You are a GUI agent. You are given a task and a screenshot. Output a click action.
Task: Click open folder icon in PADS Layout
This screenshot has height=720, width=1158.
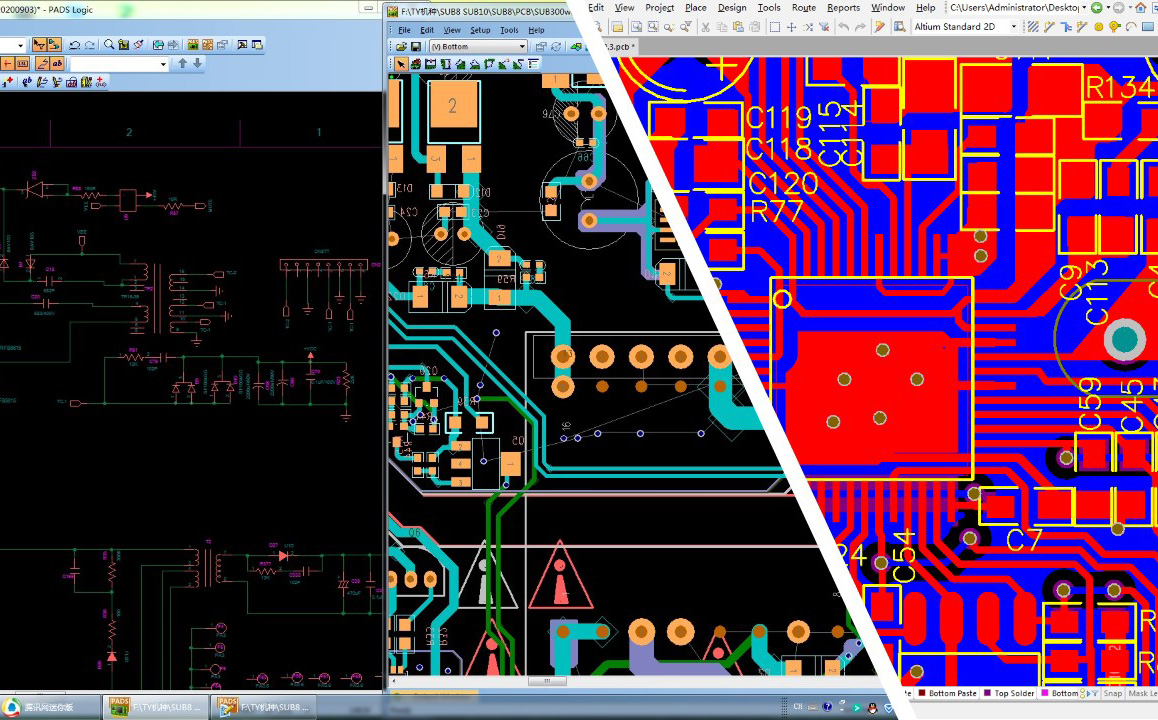[x=401, y=47]
